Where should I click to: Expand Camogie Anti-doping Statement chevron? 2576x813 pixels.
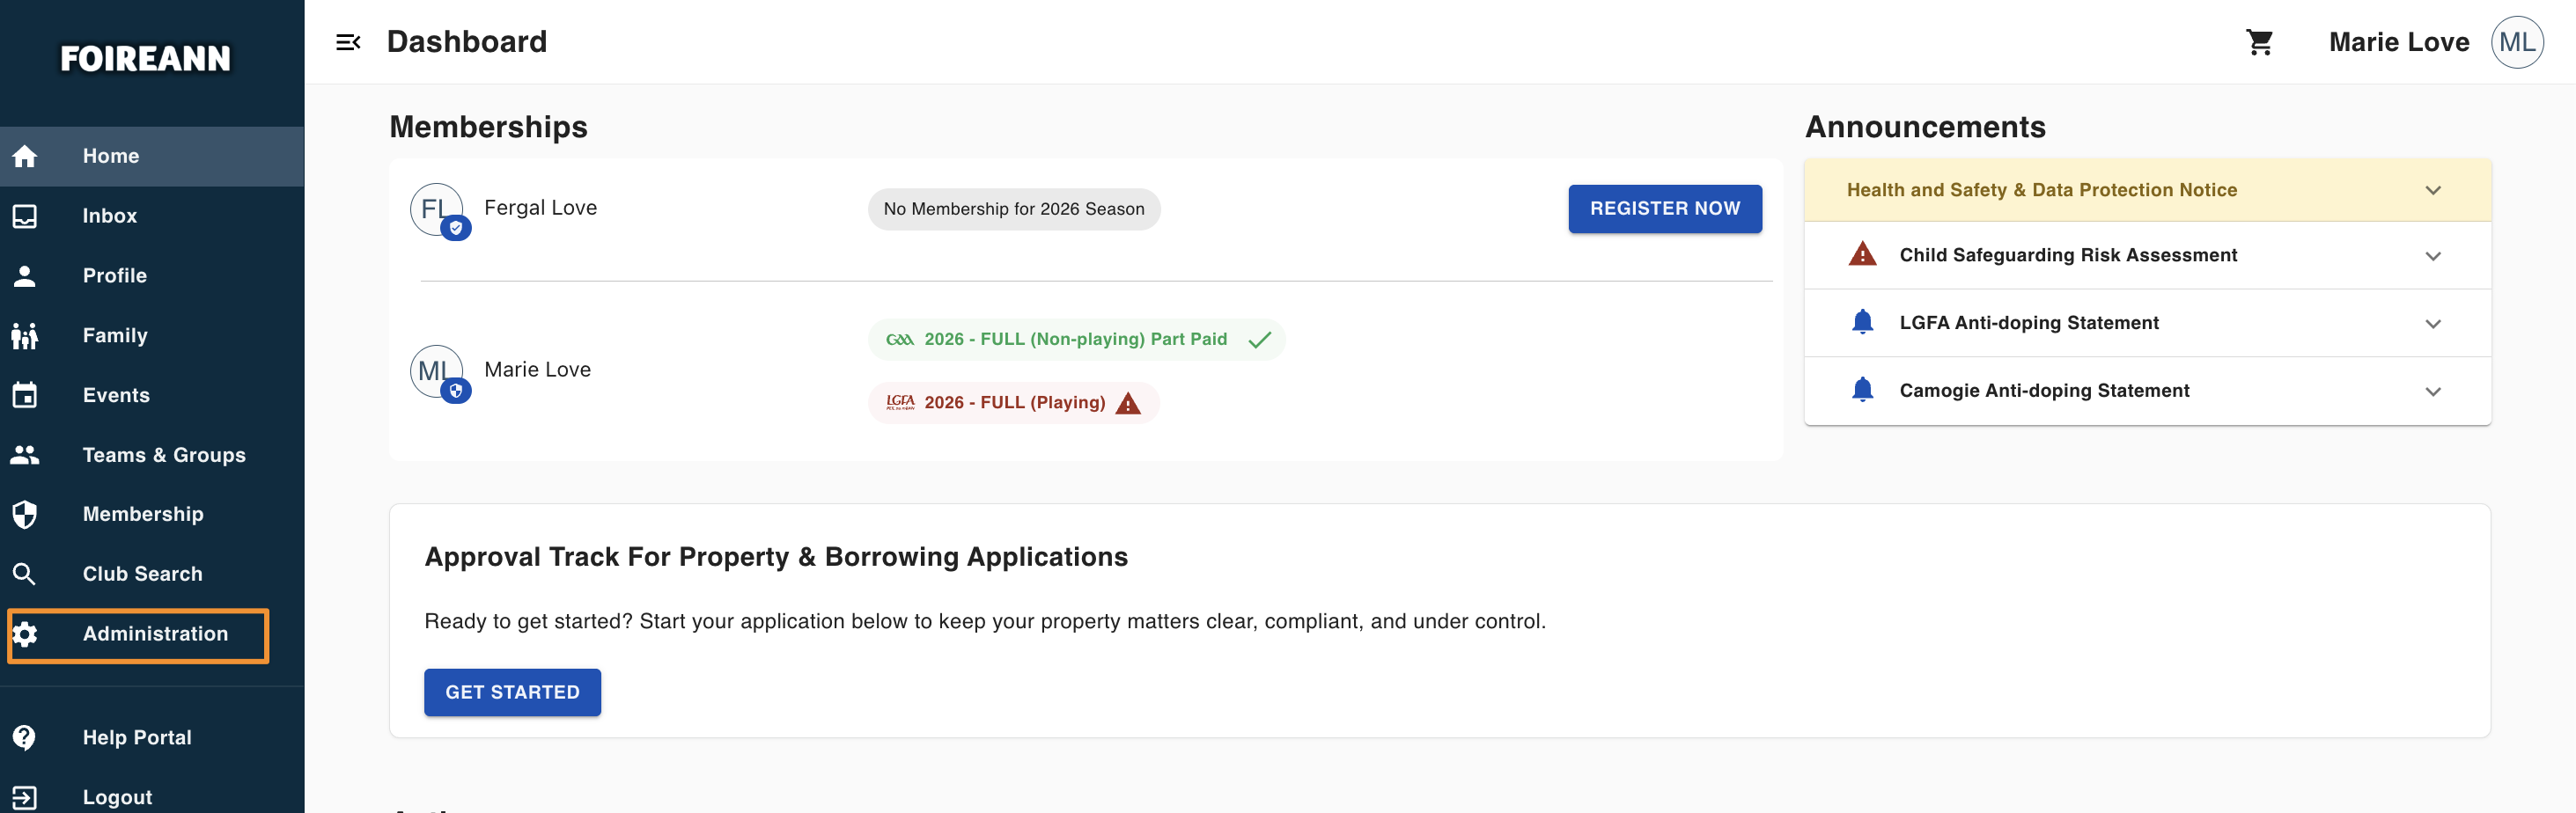click(x=2433, y=392)
